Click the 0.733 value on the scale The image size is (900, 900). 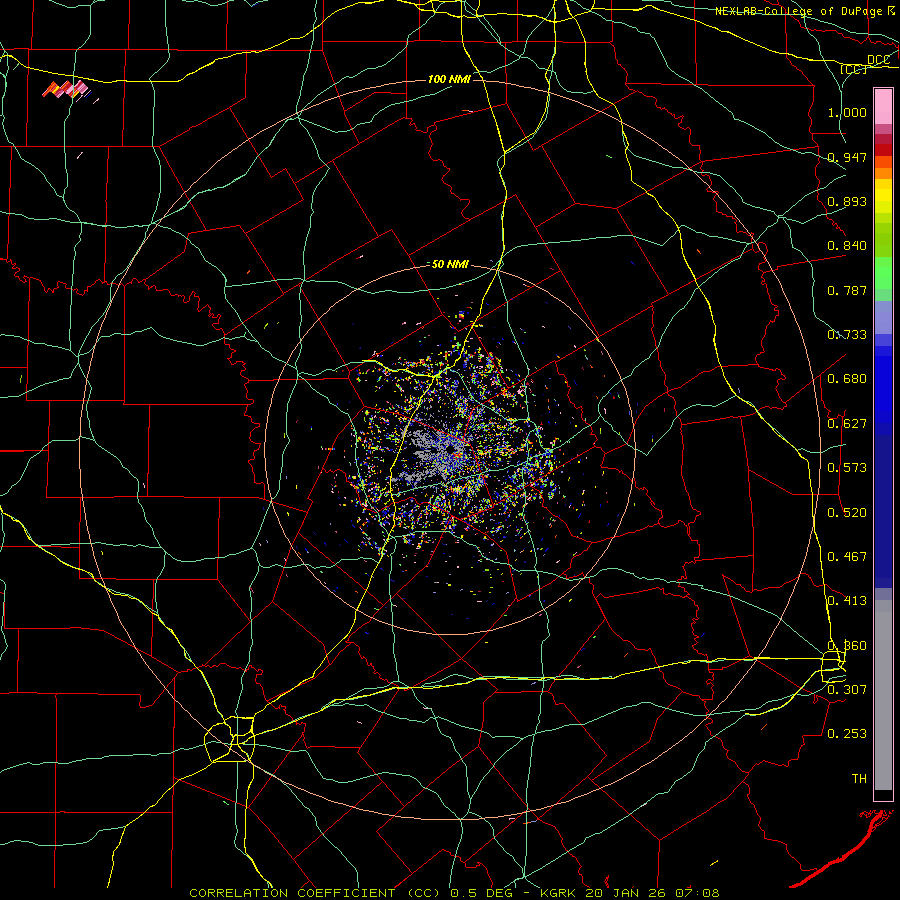(847, 335)
